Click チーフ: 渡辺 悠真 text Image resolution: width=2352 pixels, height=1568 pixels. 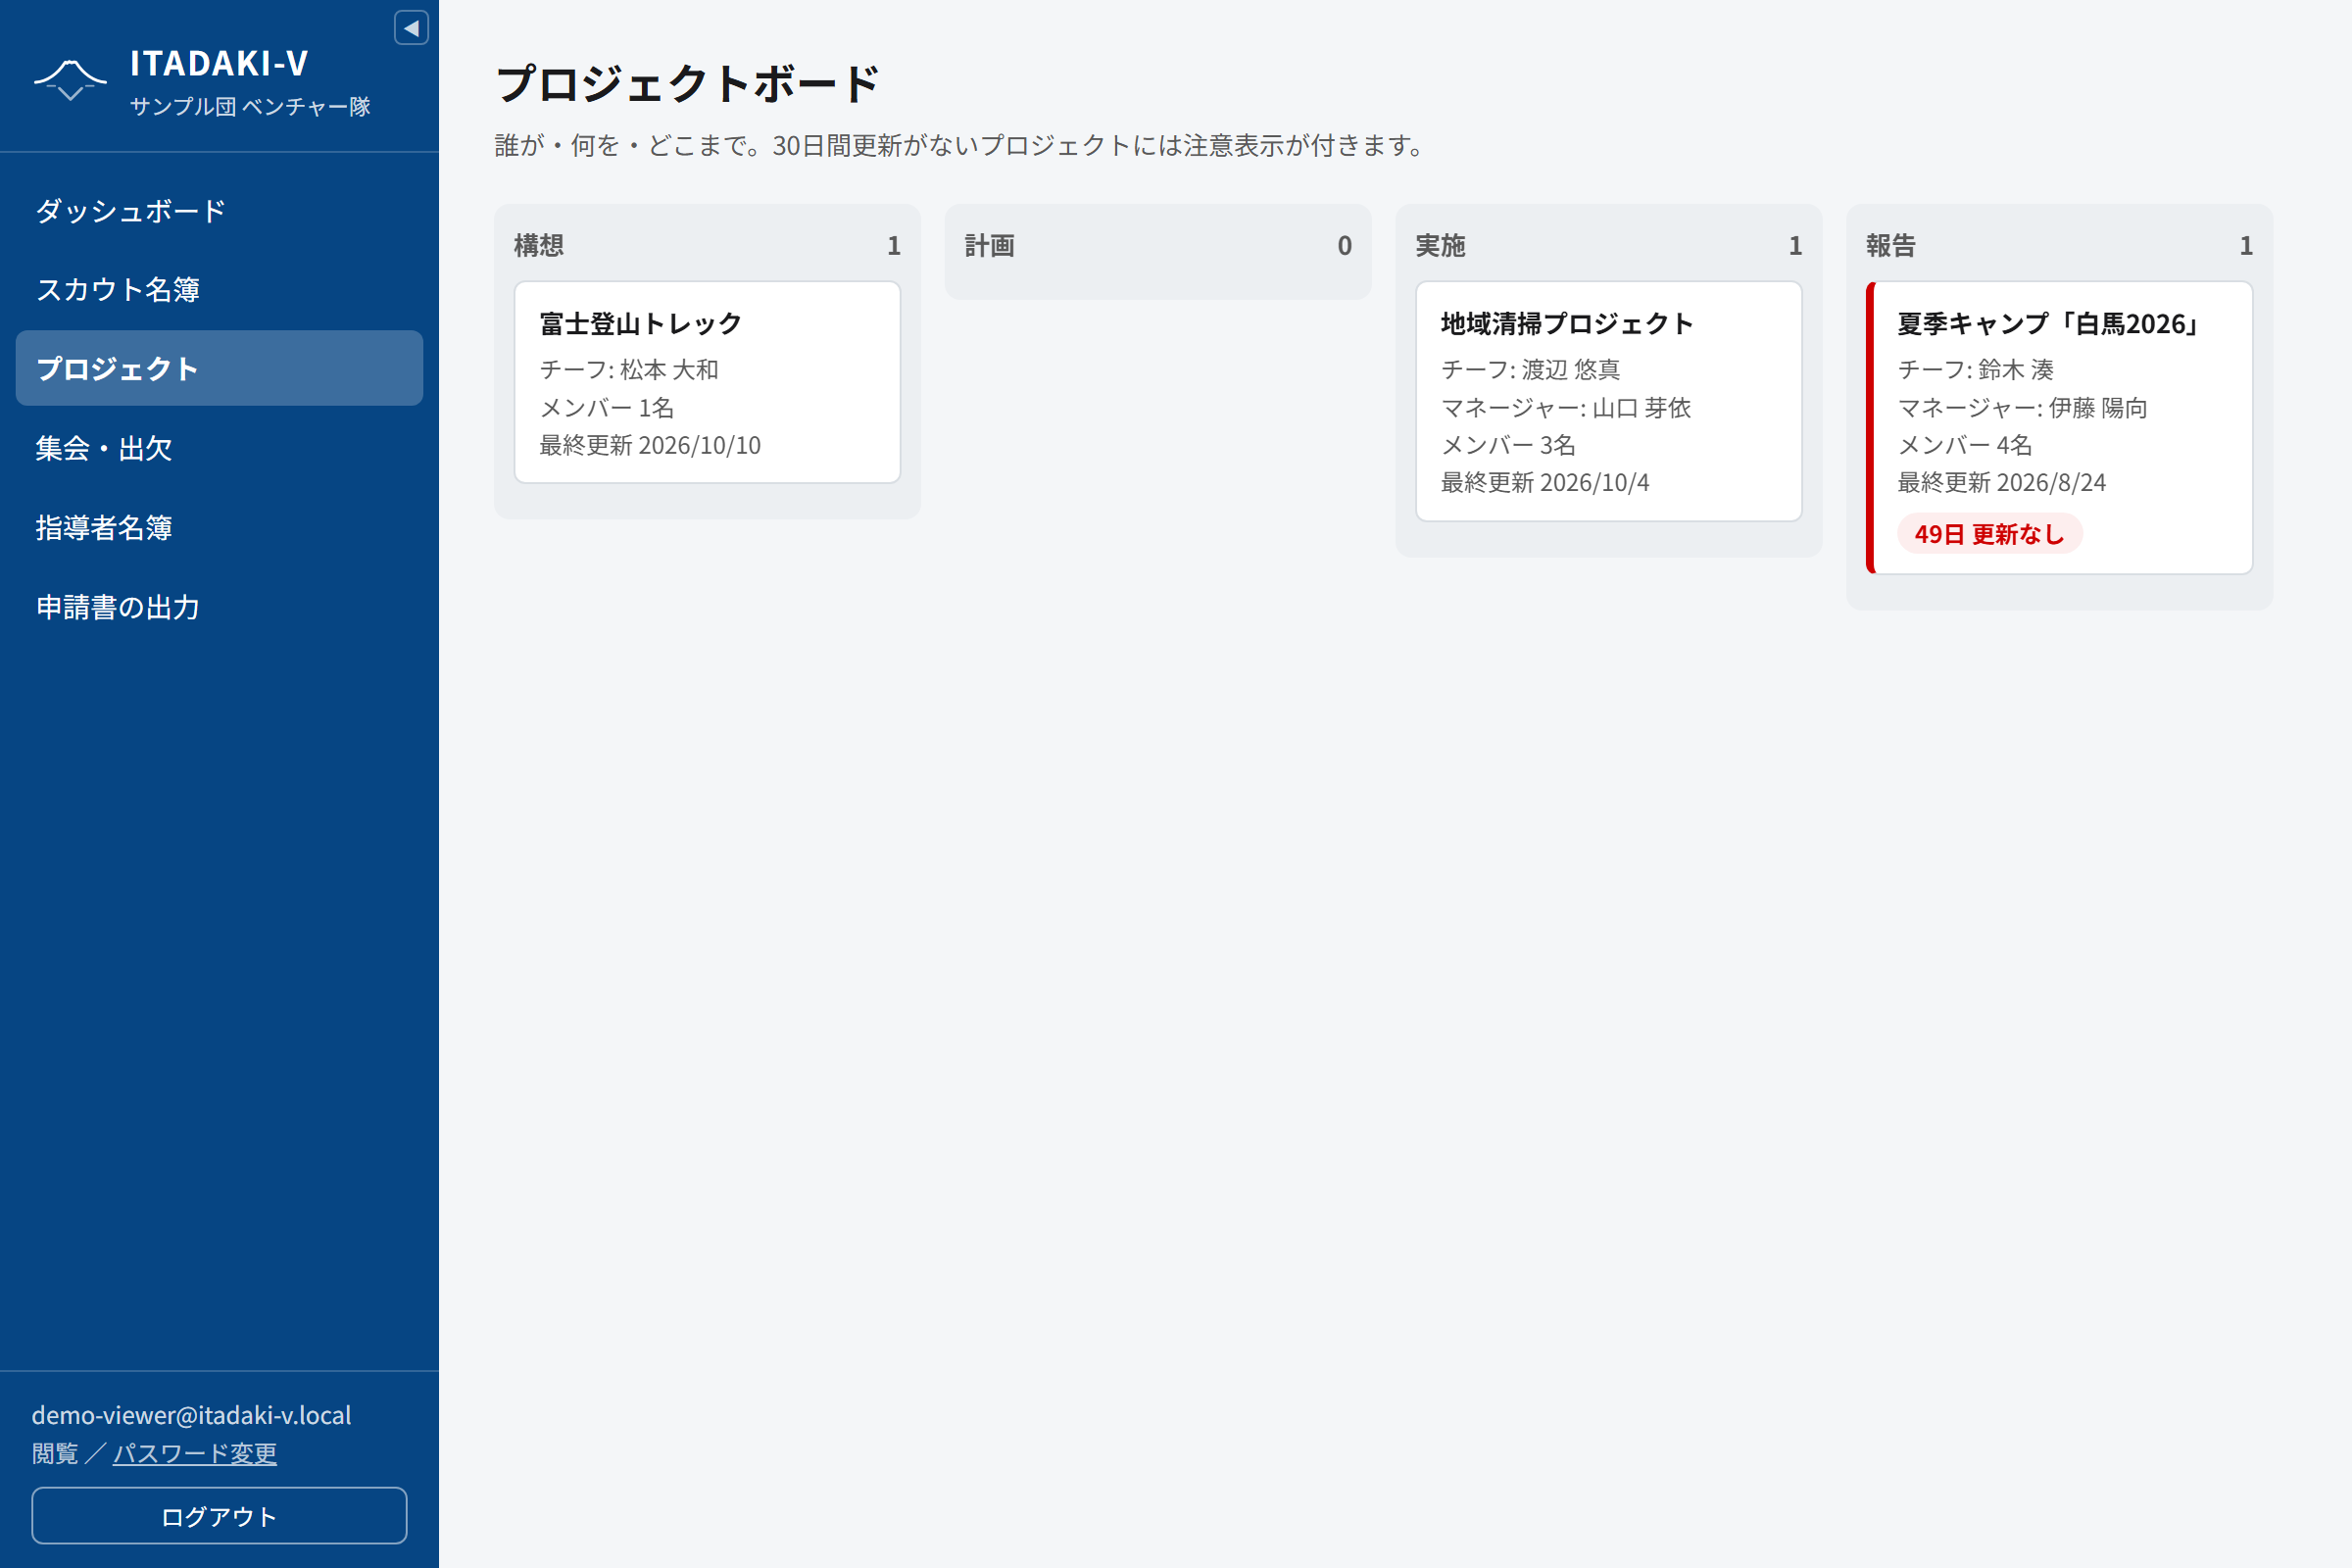(x=1530, y=370)
